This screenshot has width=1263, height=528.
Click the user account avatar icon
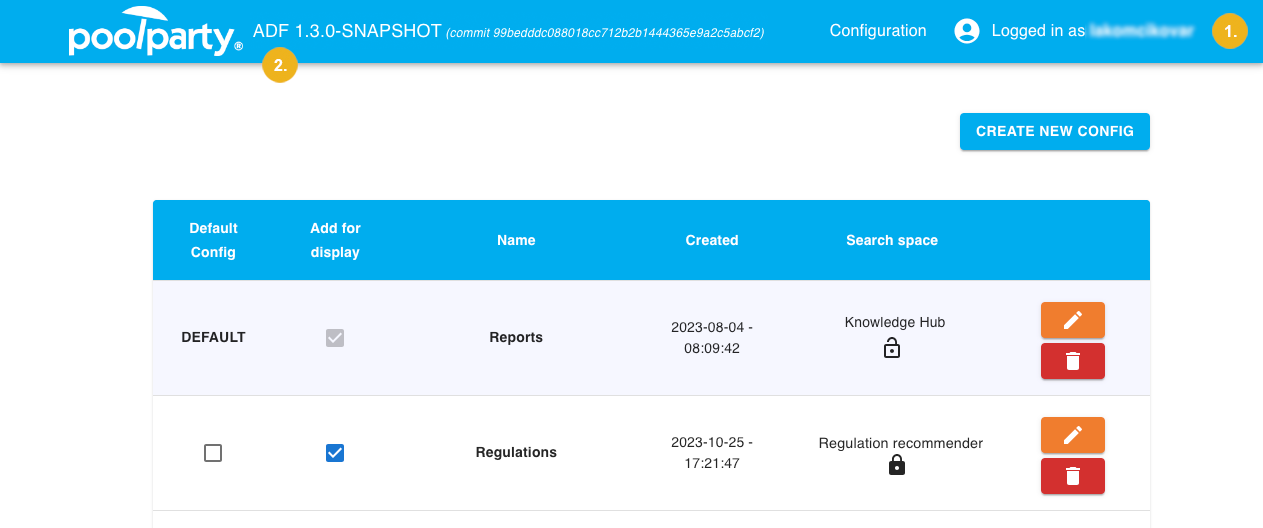tap(967, 31)
